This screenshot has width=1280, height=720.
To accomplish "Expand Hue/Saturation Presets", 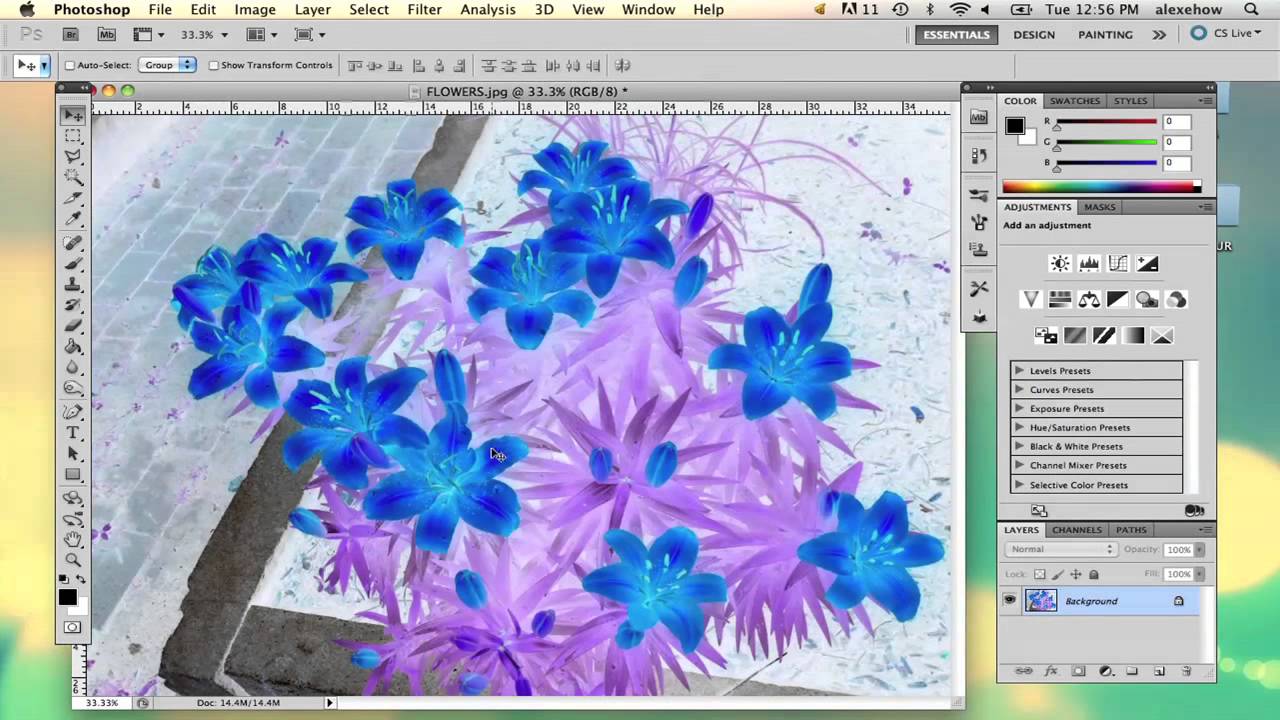I will [x=1019, y=428].
